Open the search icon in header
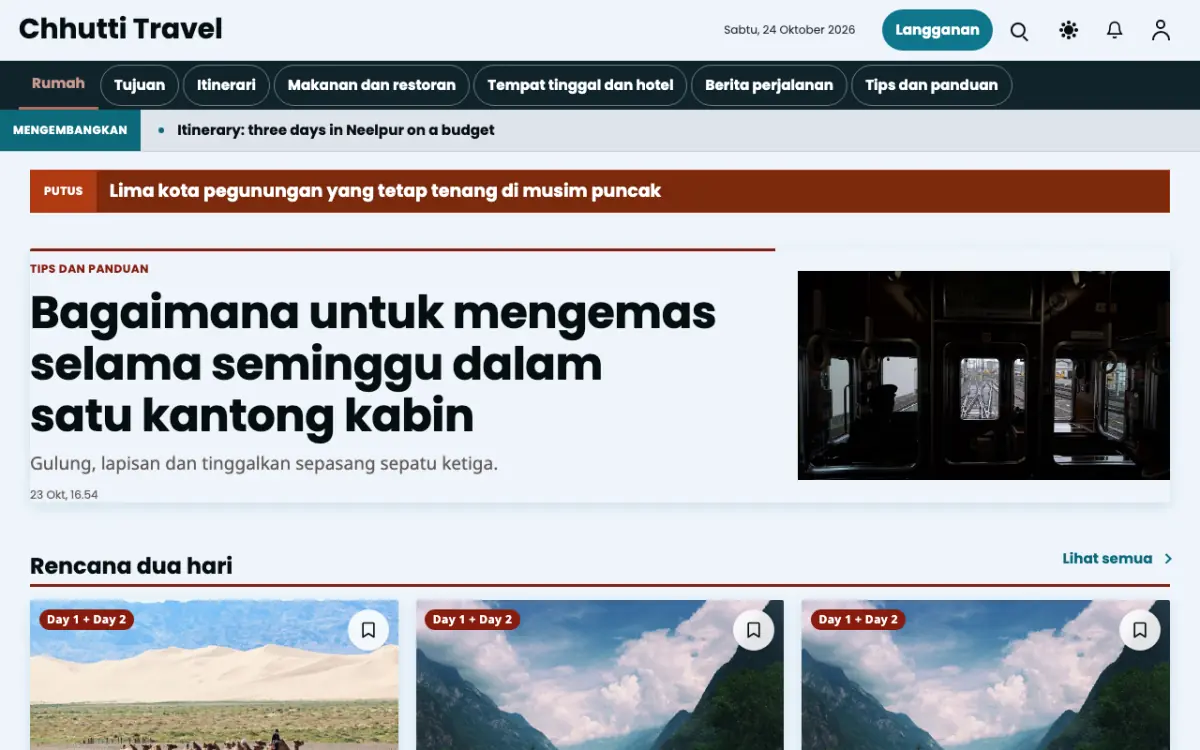This screenshot has width=1200, height=750. click(1019, 31)
